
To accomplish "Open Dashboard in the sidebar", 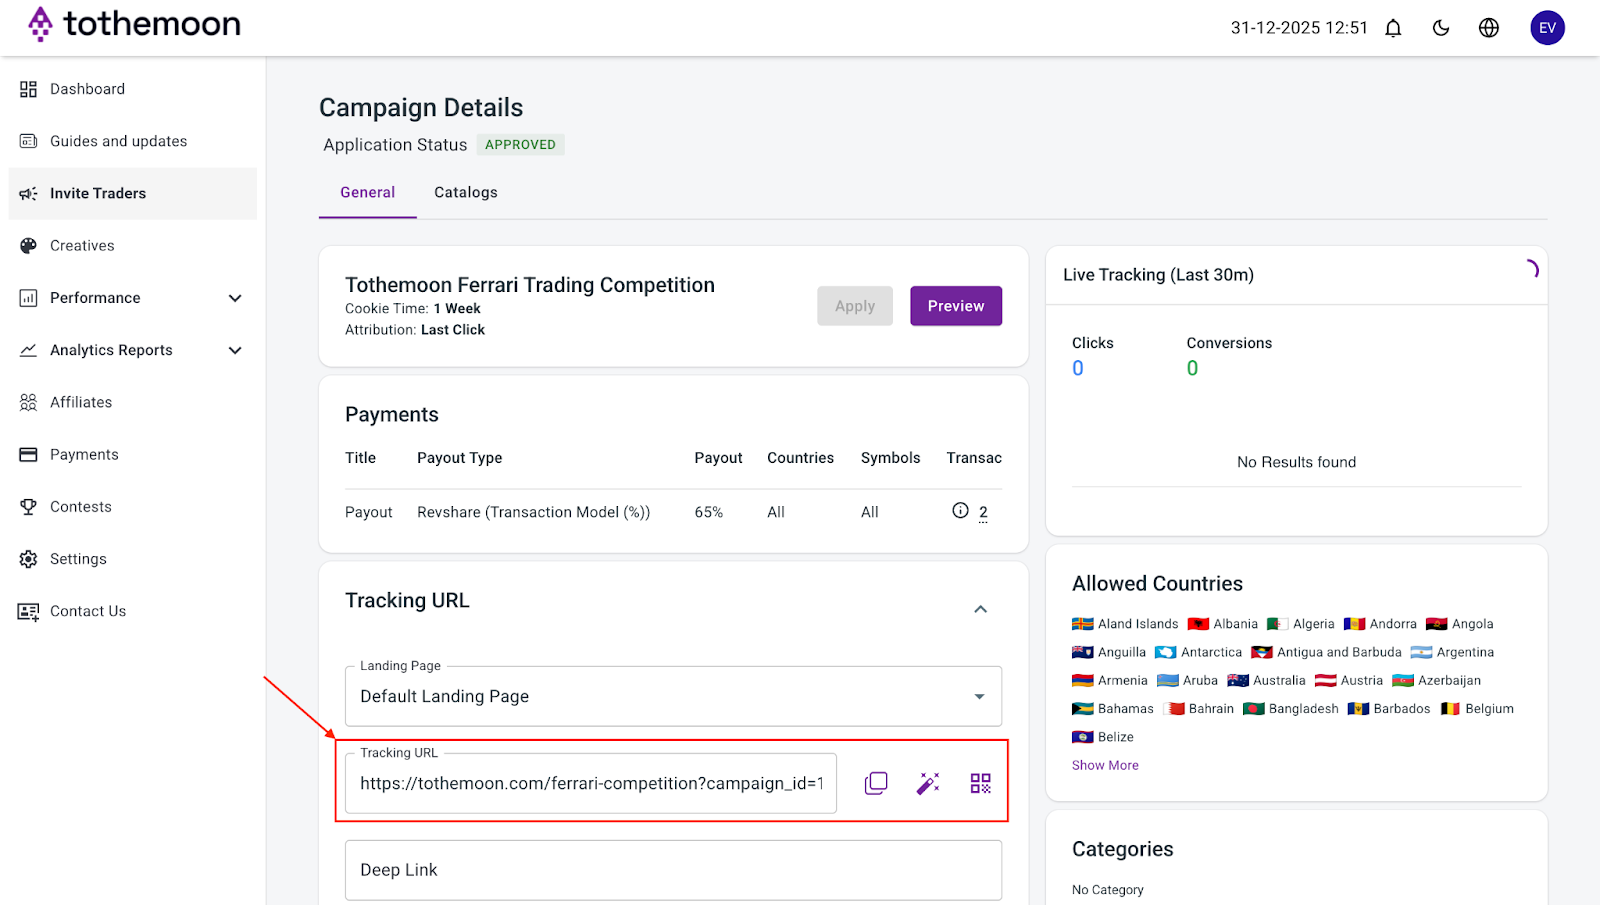I will (133, 89).
